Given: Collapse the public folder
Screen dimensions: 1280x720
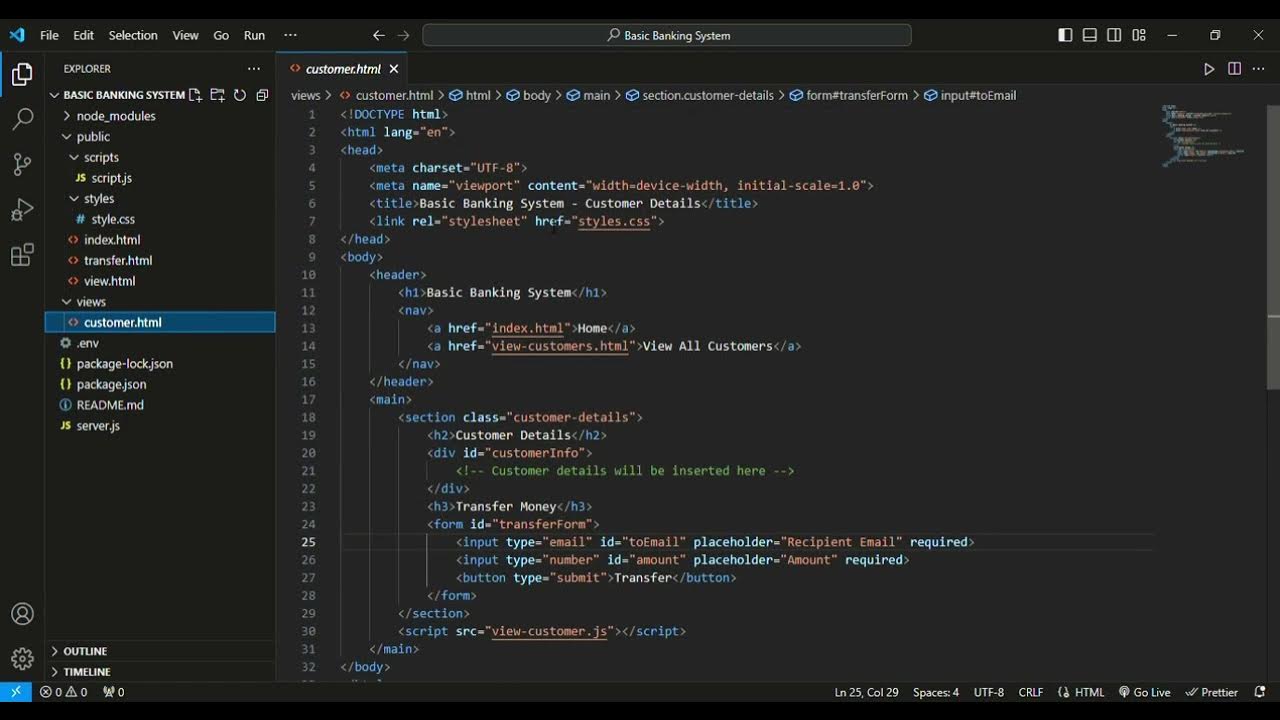Looking at the screenshot, I should click(160, 137).
